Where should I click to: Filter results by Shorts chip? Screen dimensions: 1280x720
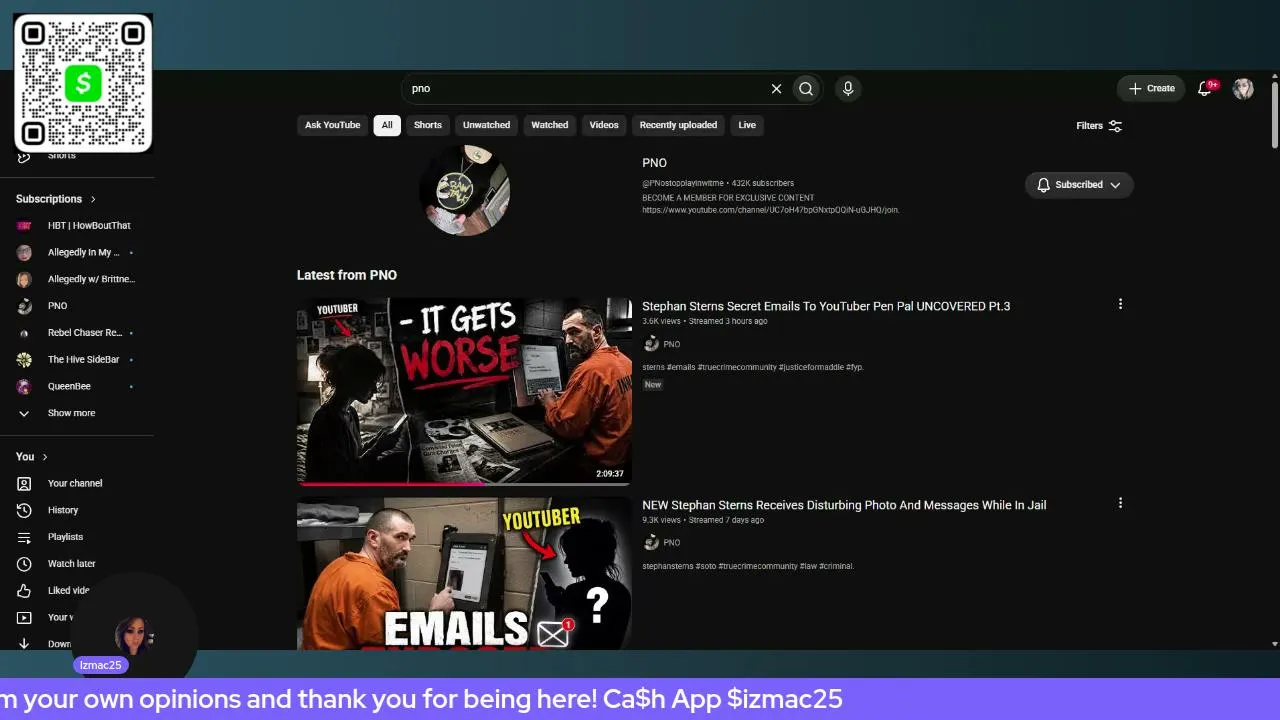click(x=428, y=125)
